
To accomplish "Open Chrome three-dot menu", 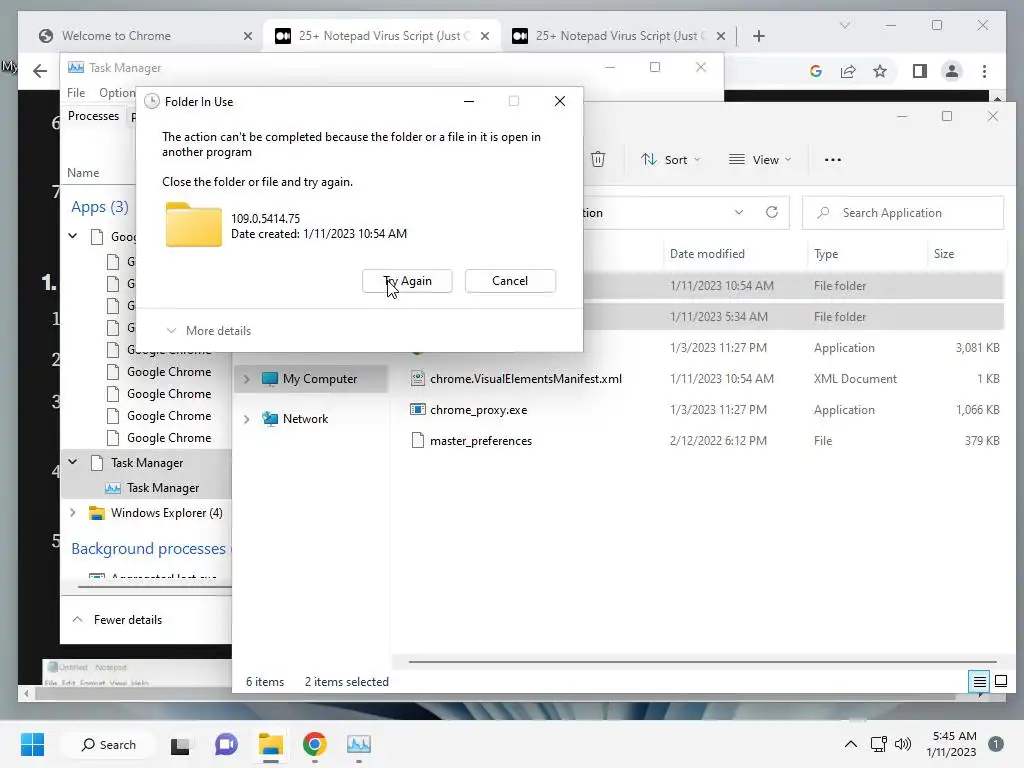I will 984,71.
